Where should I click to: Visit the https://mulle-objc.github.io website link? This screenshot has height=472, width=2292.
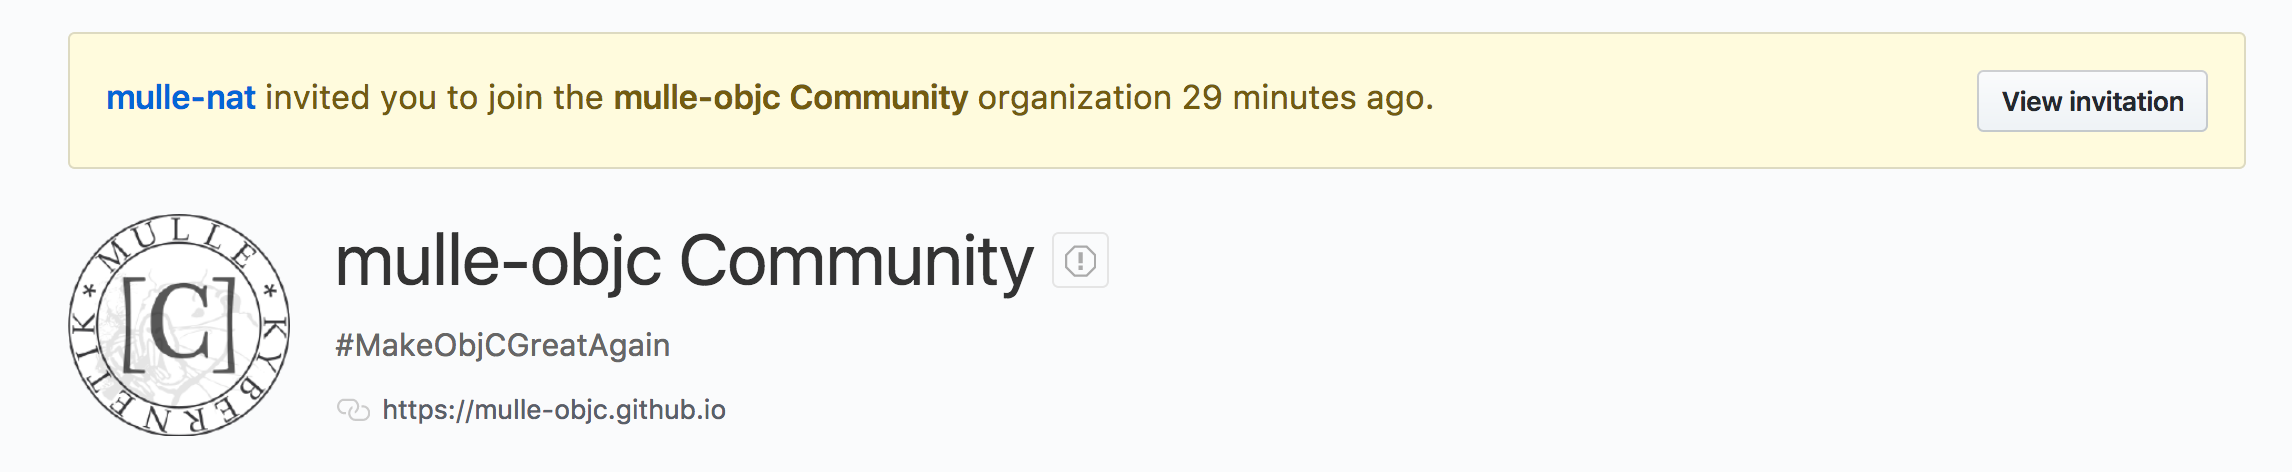[x=554, y=410]
